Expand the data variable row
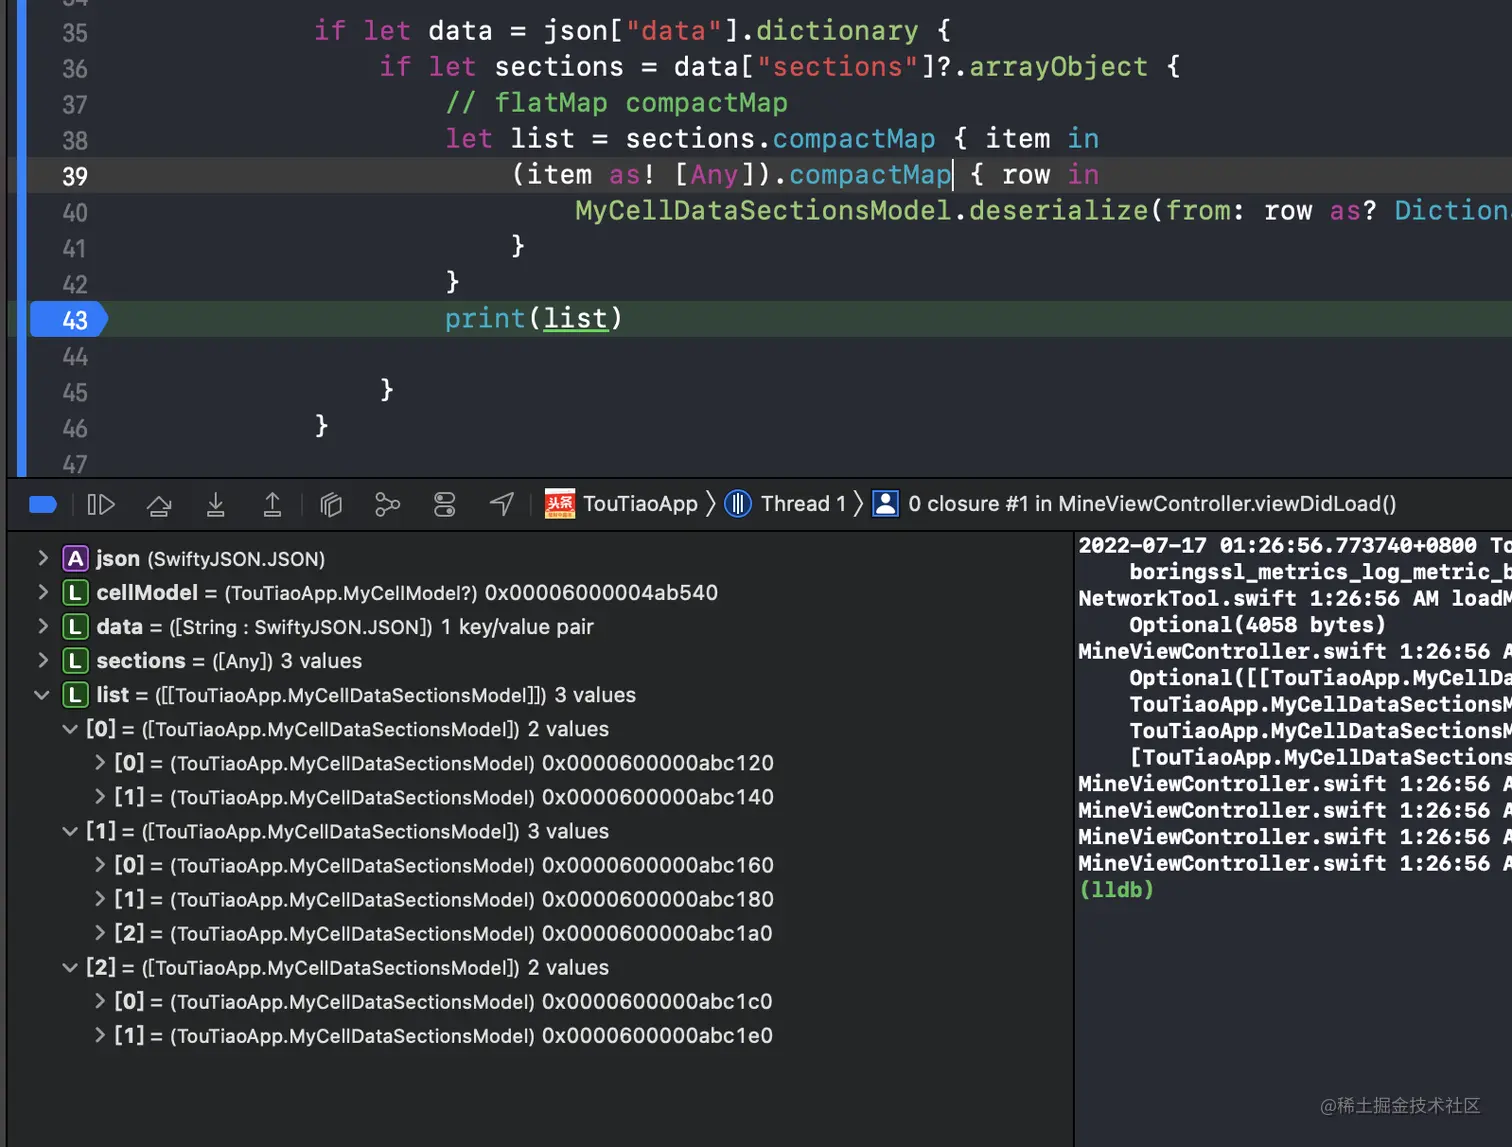 coord(43,626)
